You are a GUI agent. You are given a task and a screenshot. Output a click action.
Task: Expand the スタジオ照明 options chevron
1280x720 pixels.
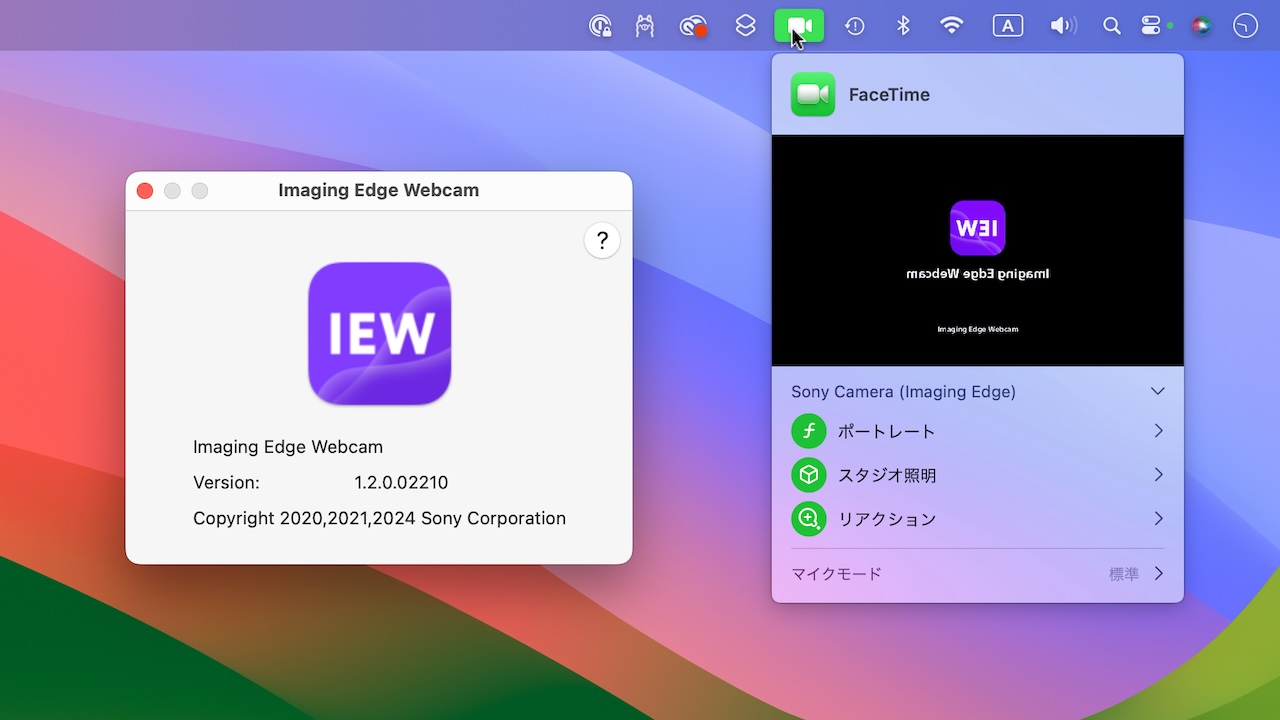tap(1159, 475)
